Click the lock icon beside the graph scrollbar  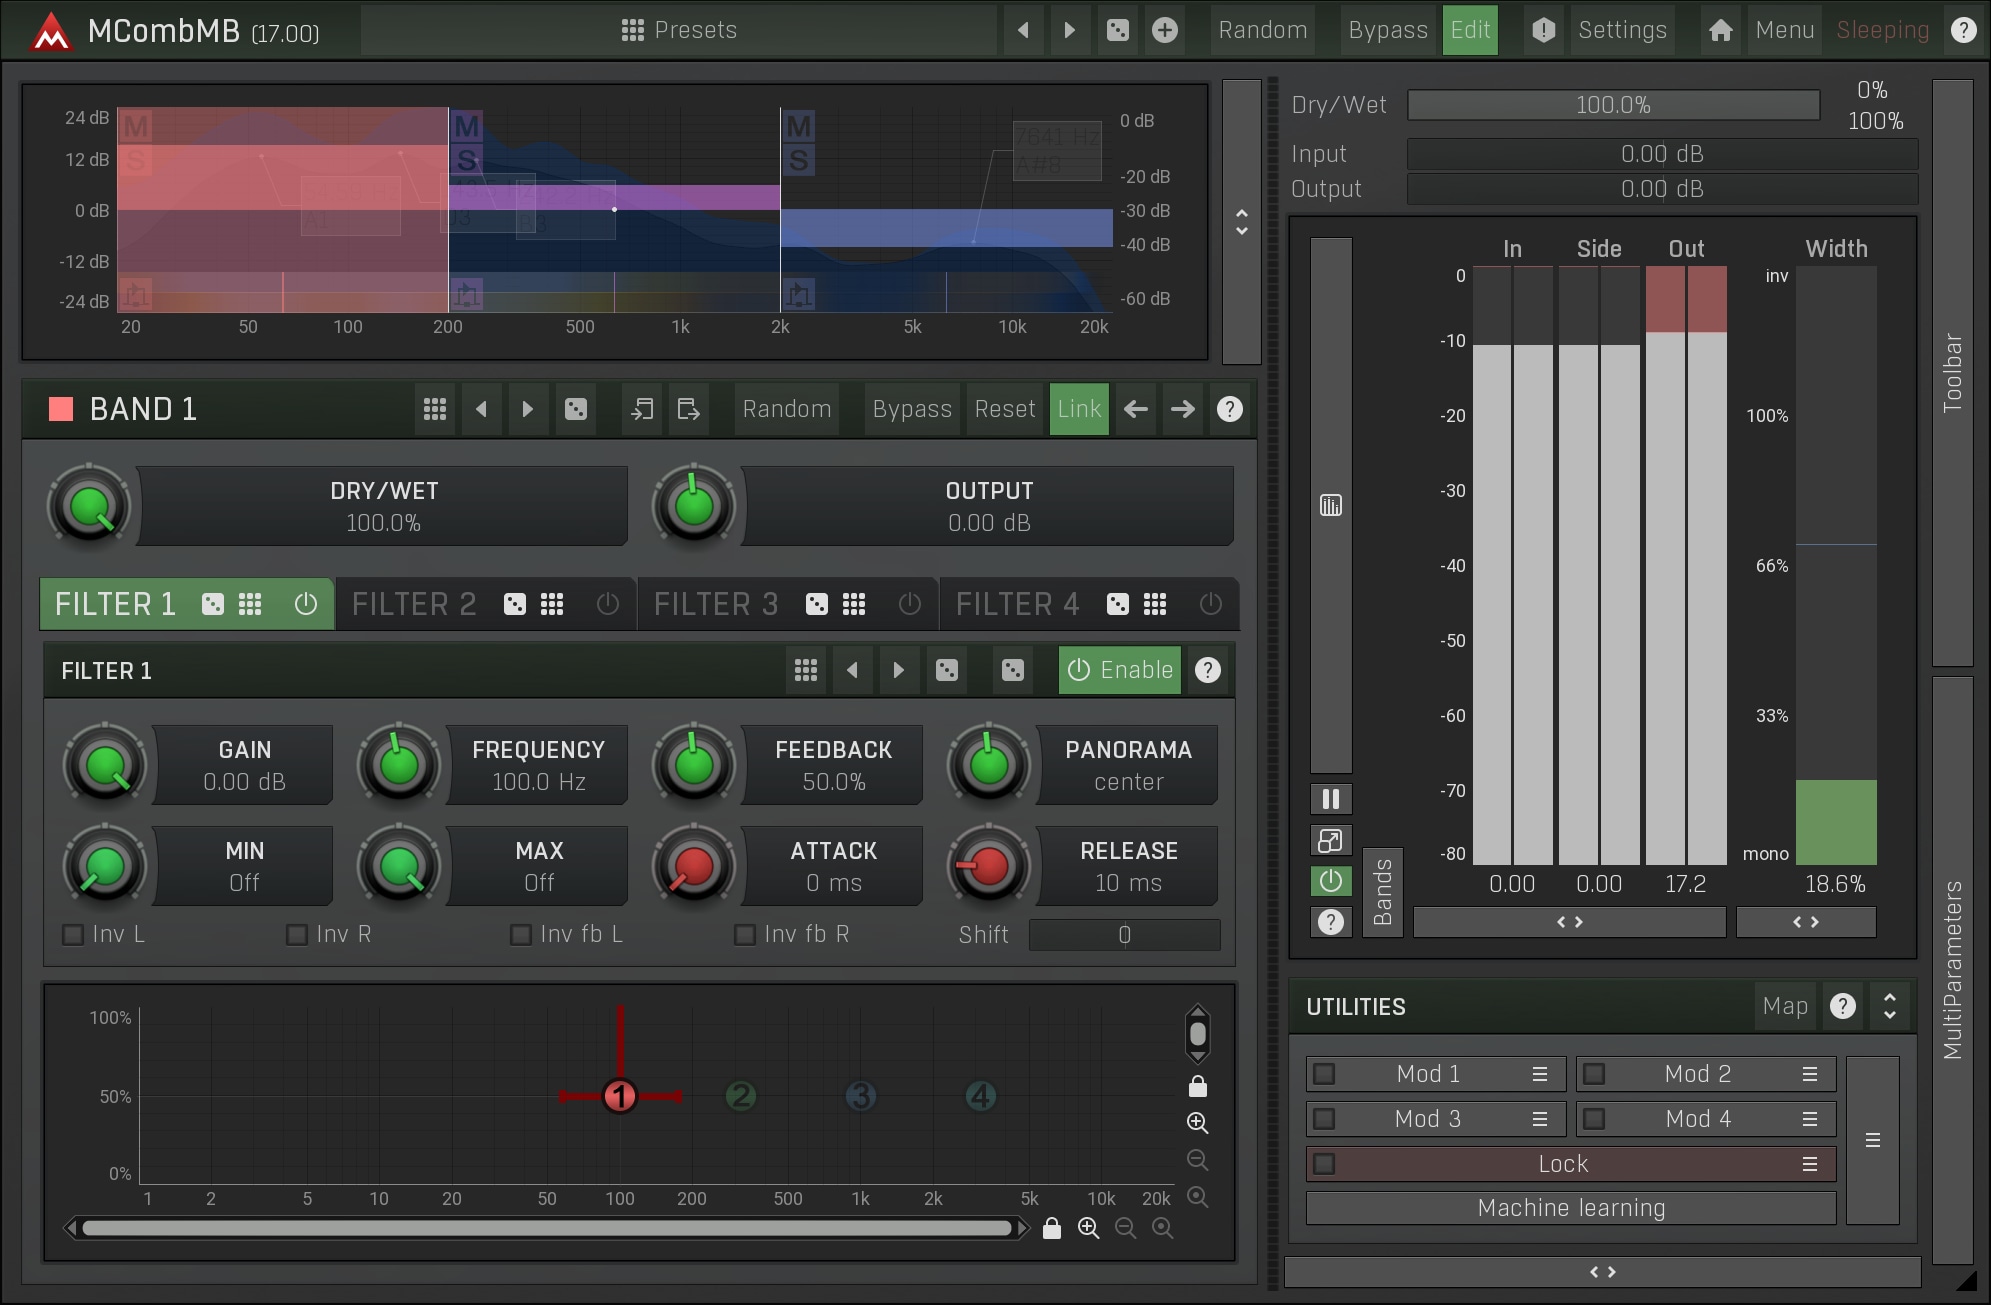(x=1051, y=1228)
